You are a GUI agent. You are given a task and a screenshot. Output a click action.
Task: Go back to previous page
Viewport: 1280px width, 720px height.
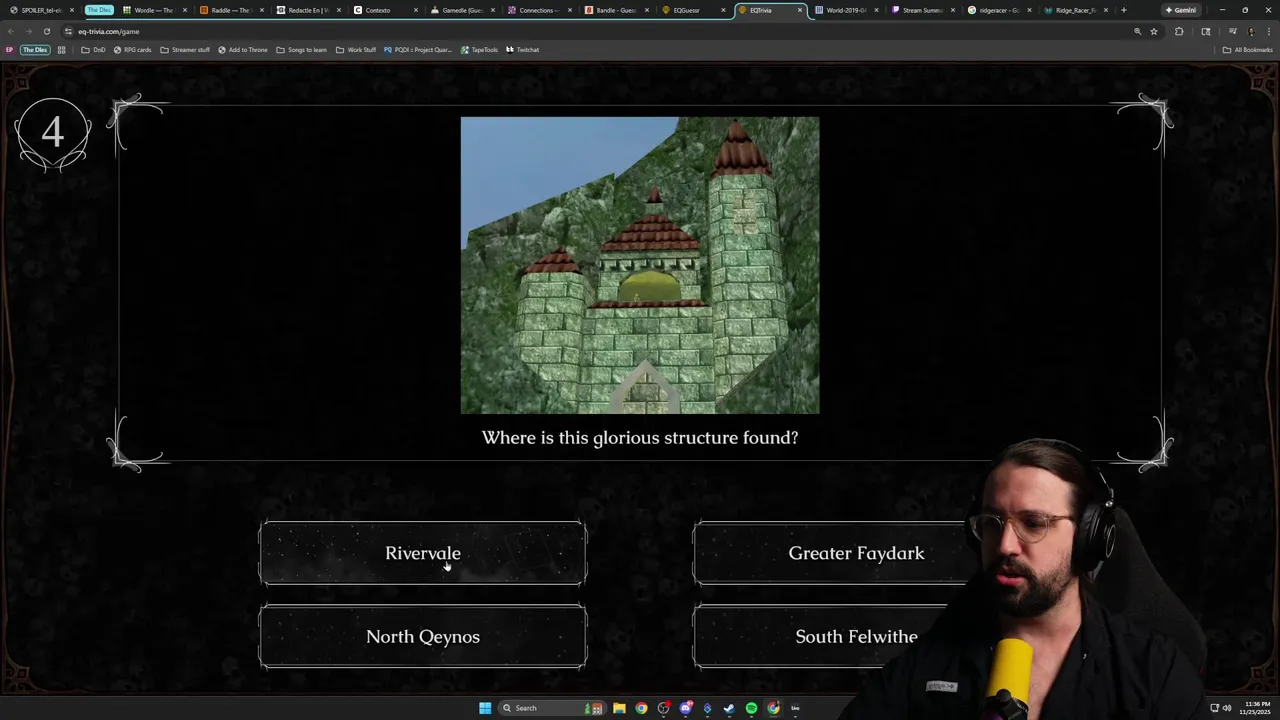(x=11, y=31)
